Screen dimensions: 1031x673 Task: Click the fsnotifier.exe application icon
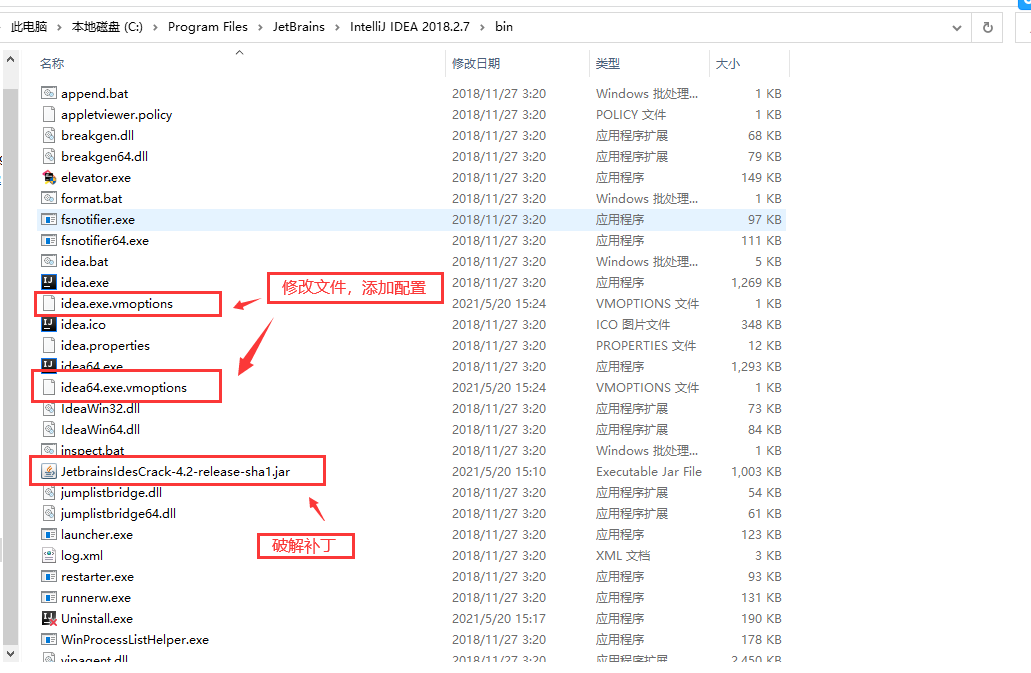pyautogui.click(x=49, y=220)
